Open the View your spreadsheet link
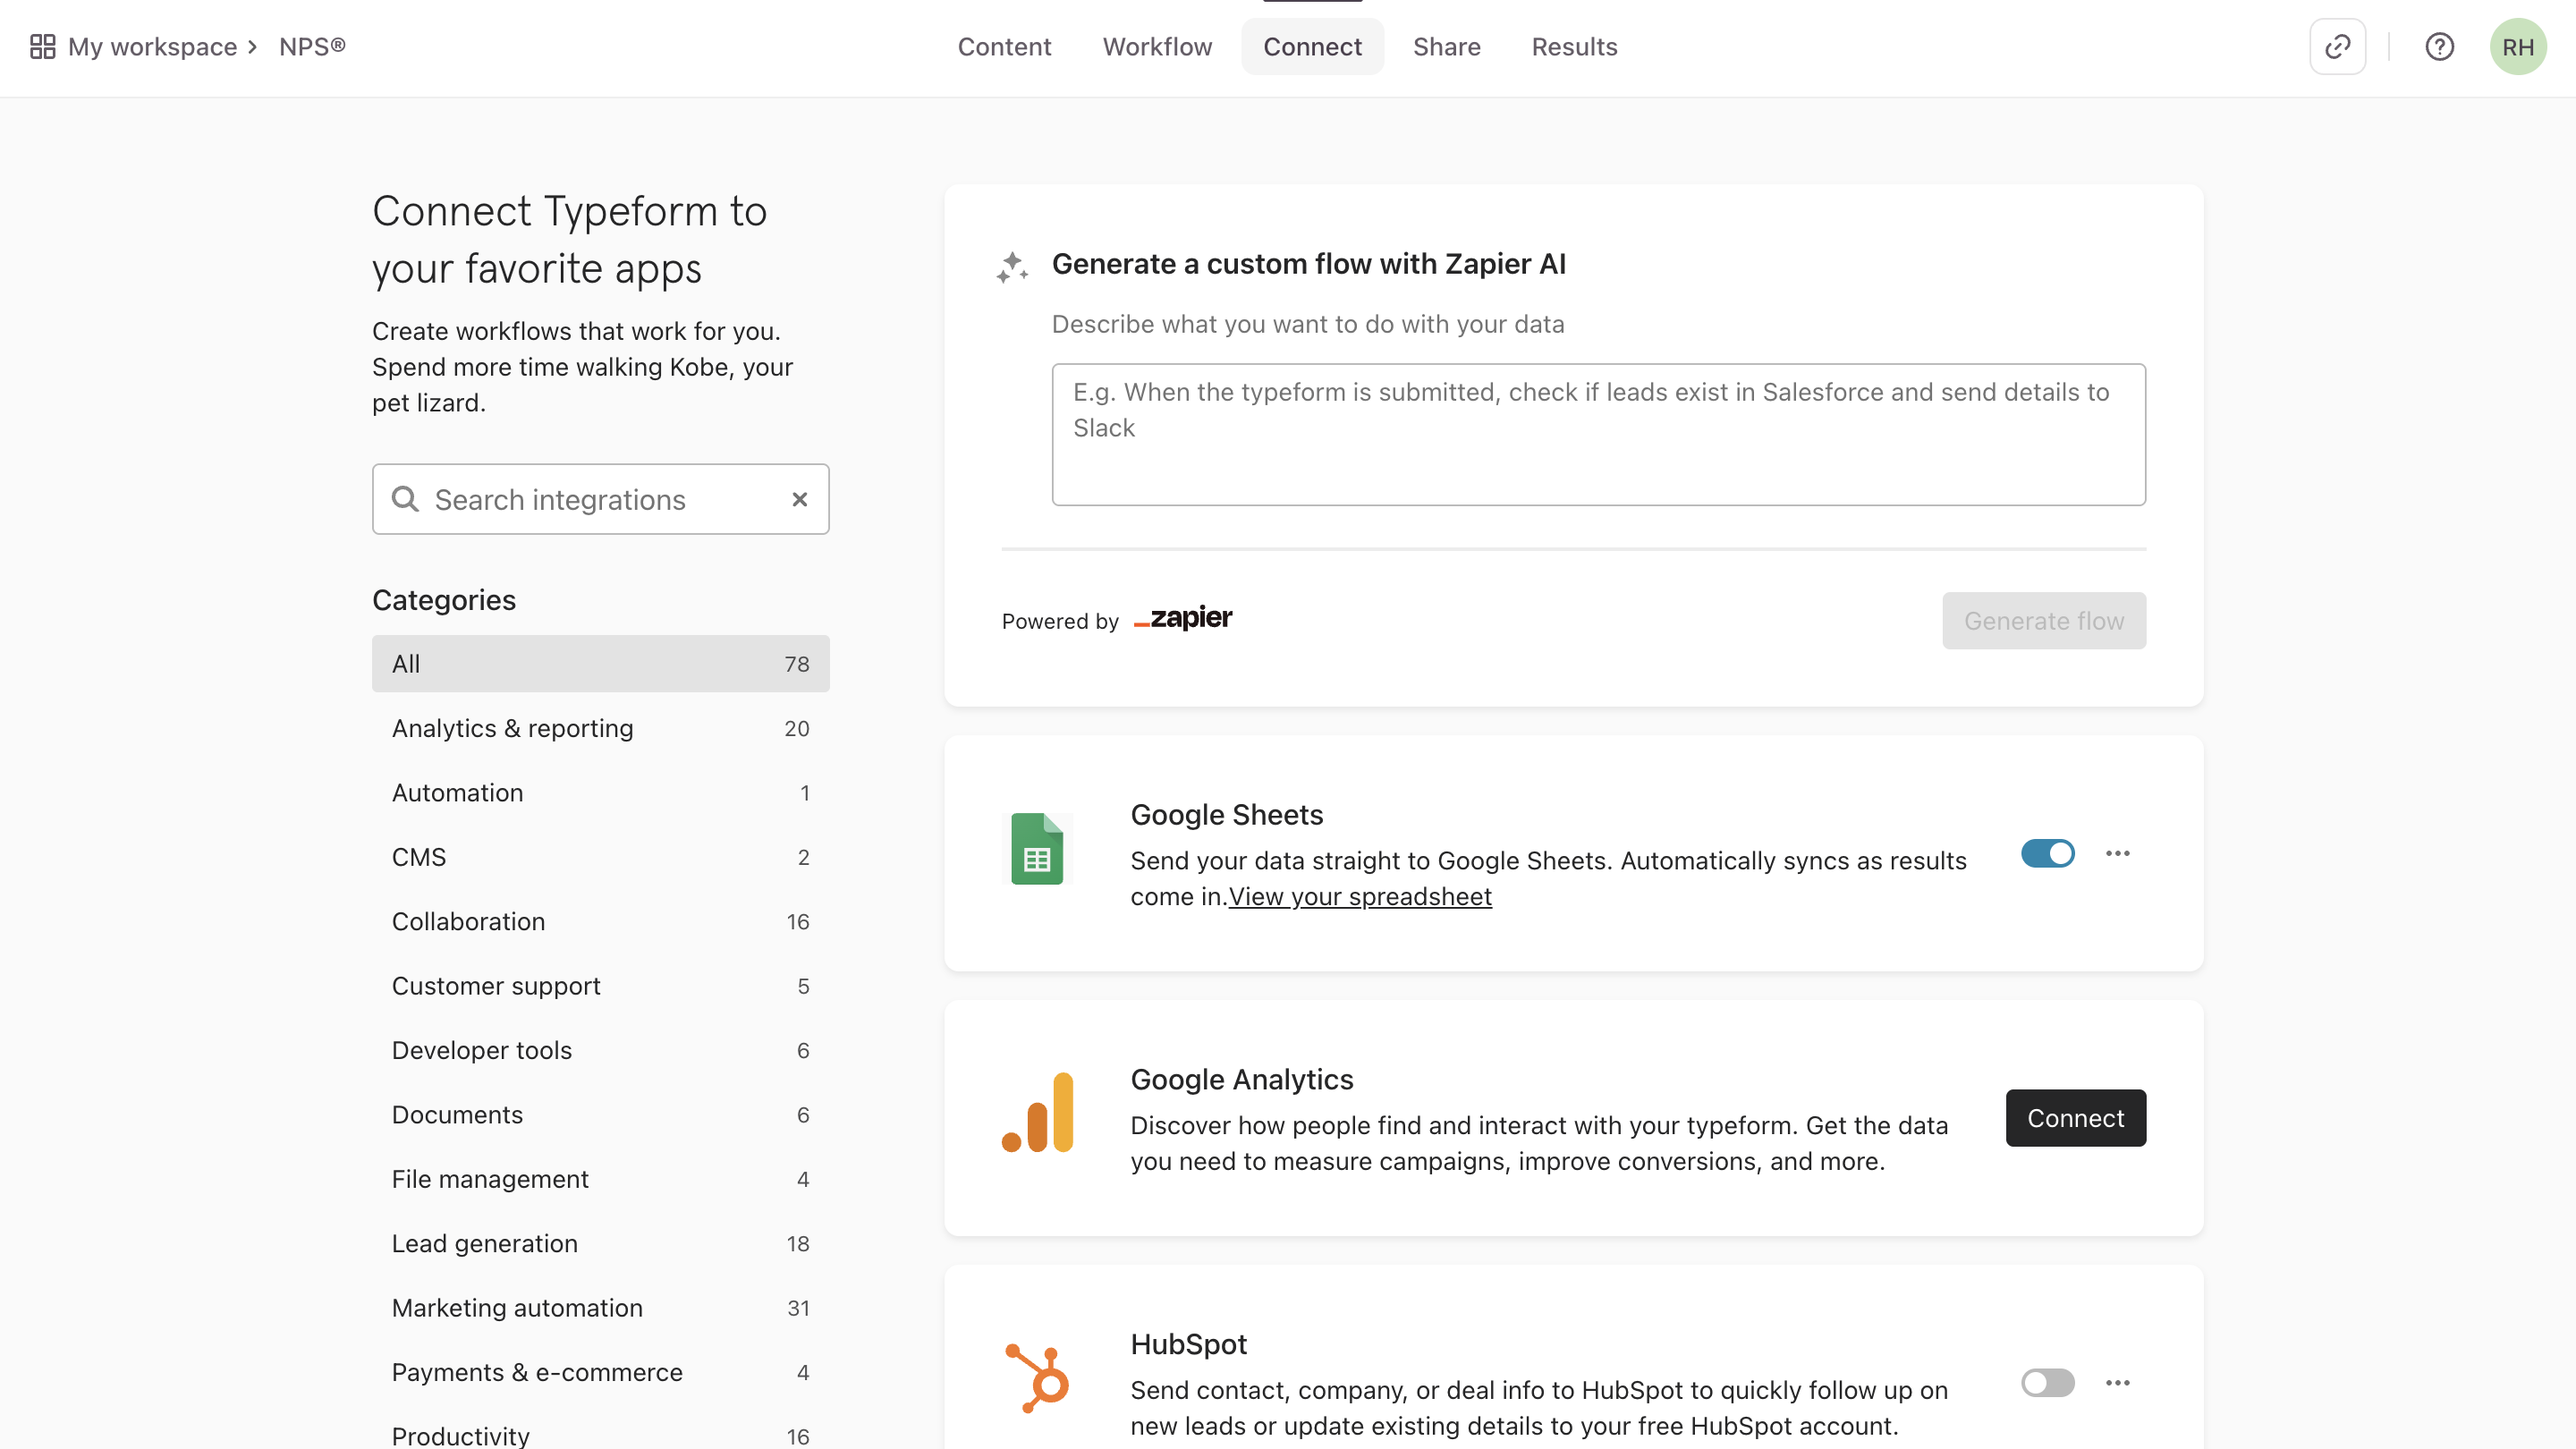 [x=1360, y=896]
